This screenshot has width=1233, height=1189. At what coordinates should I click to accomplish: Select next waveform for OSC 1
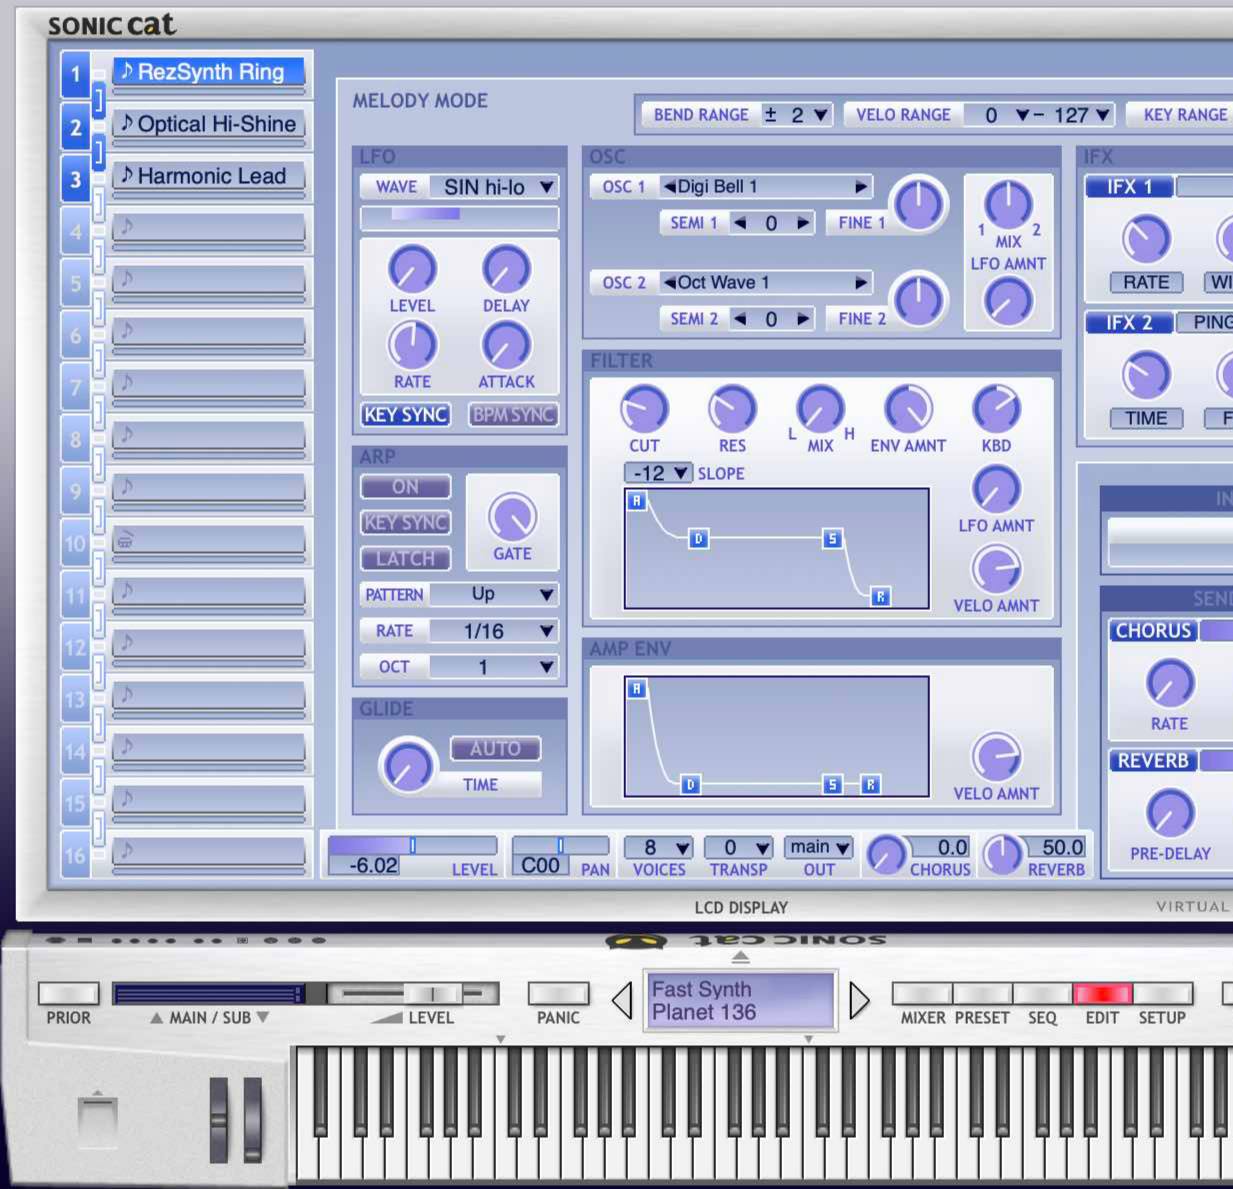pos(860,187)
